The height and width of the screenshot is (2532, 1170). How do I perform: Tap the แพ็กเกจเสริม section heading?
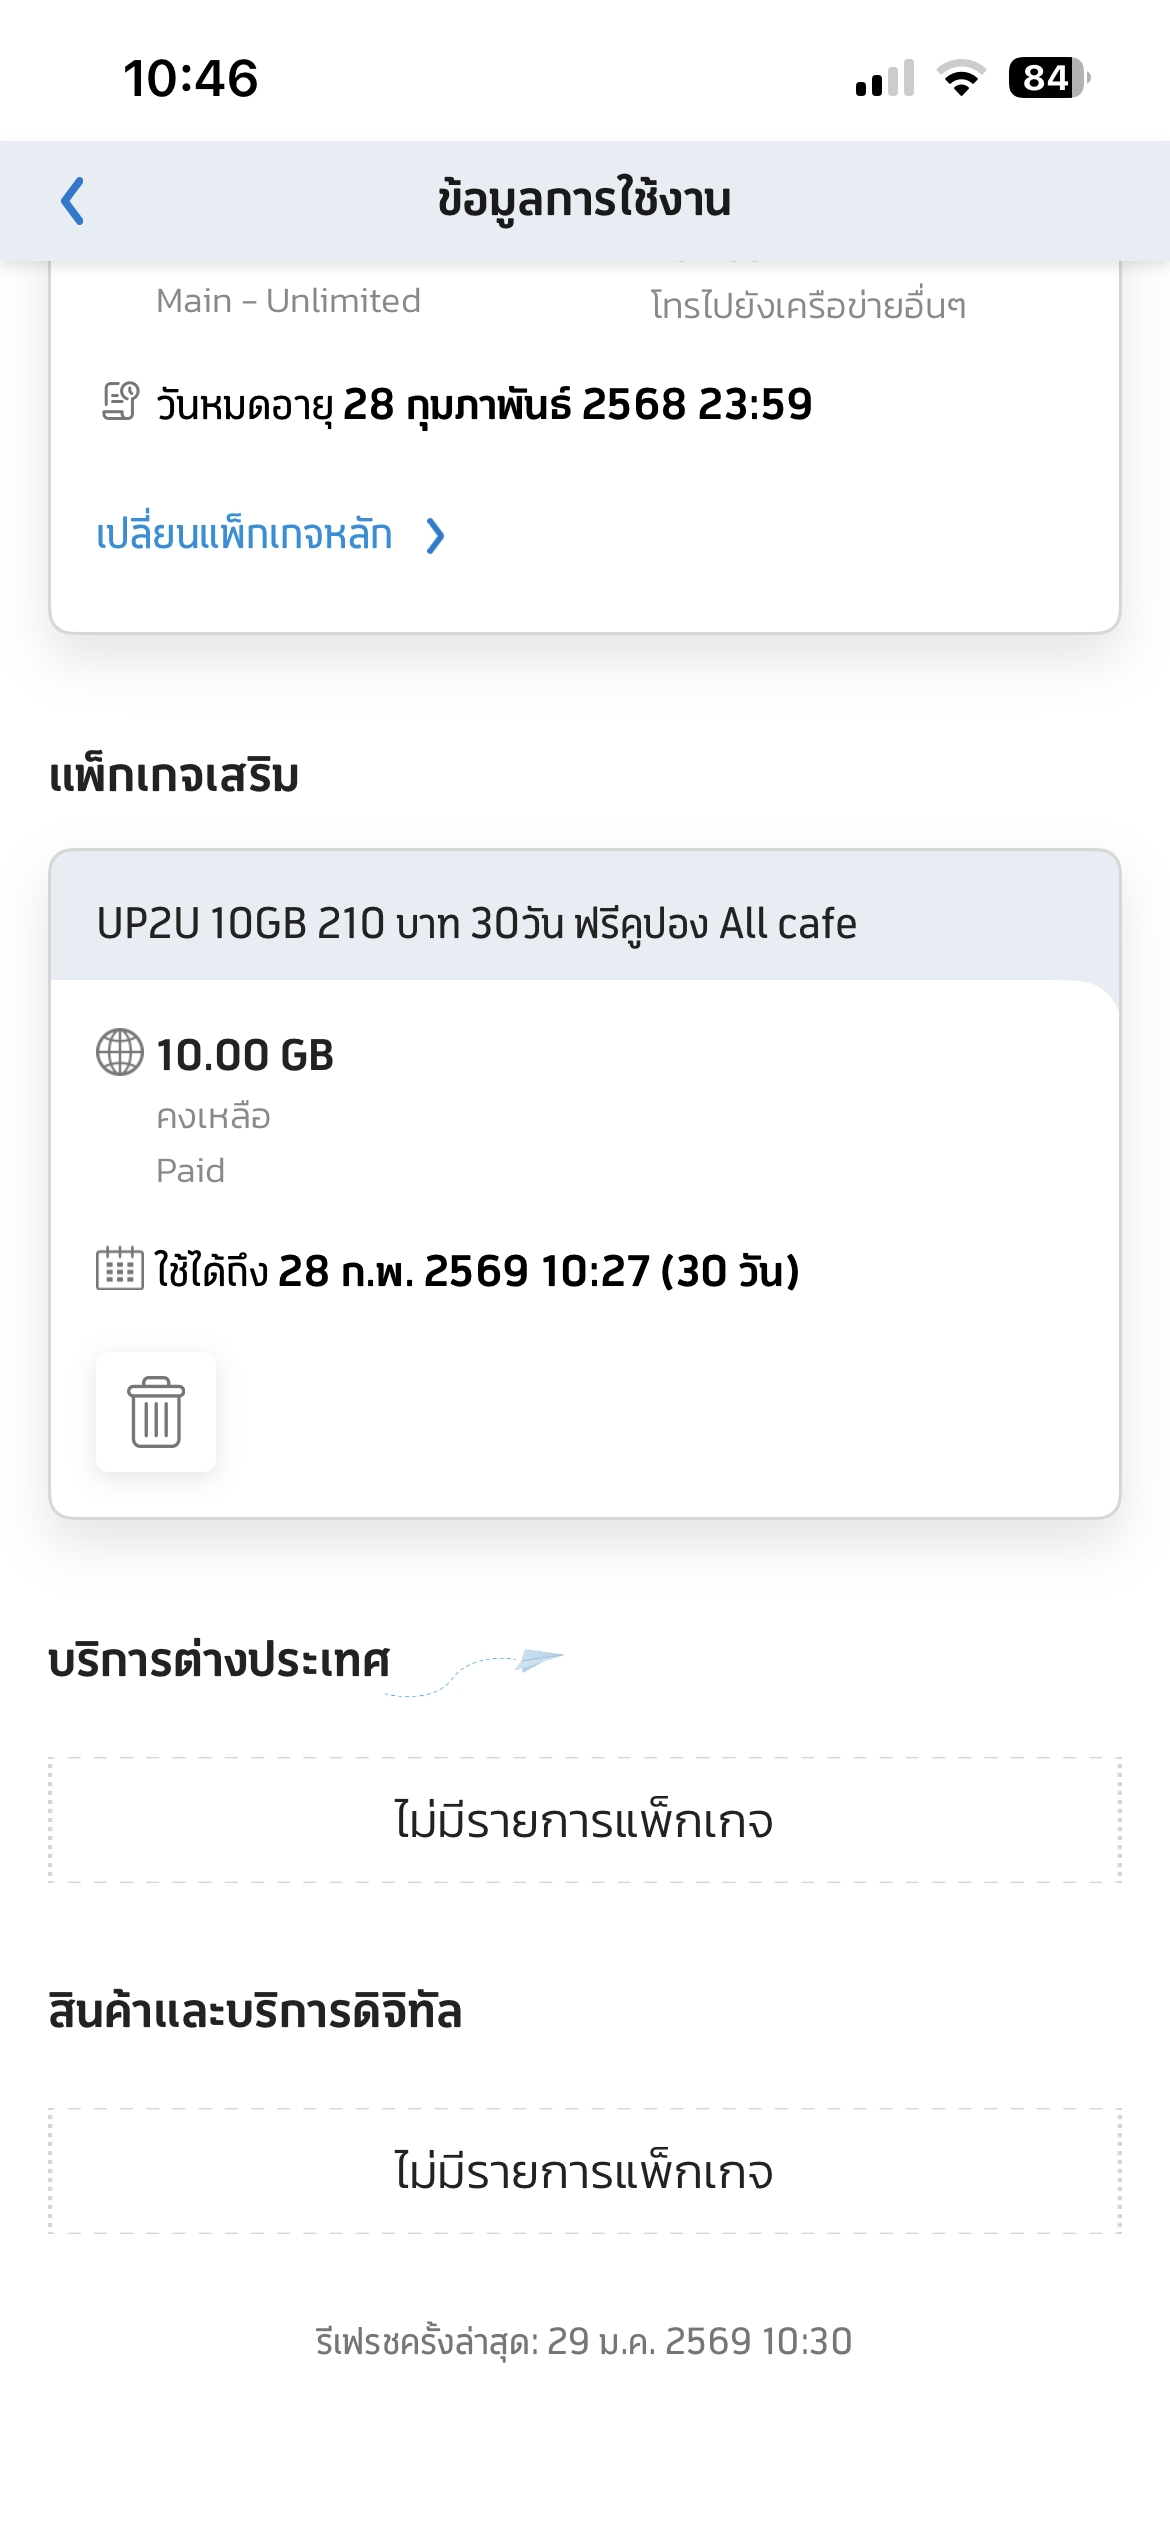(174, 776)
